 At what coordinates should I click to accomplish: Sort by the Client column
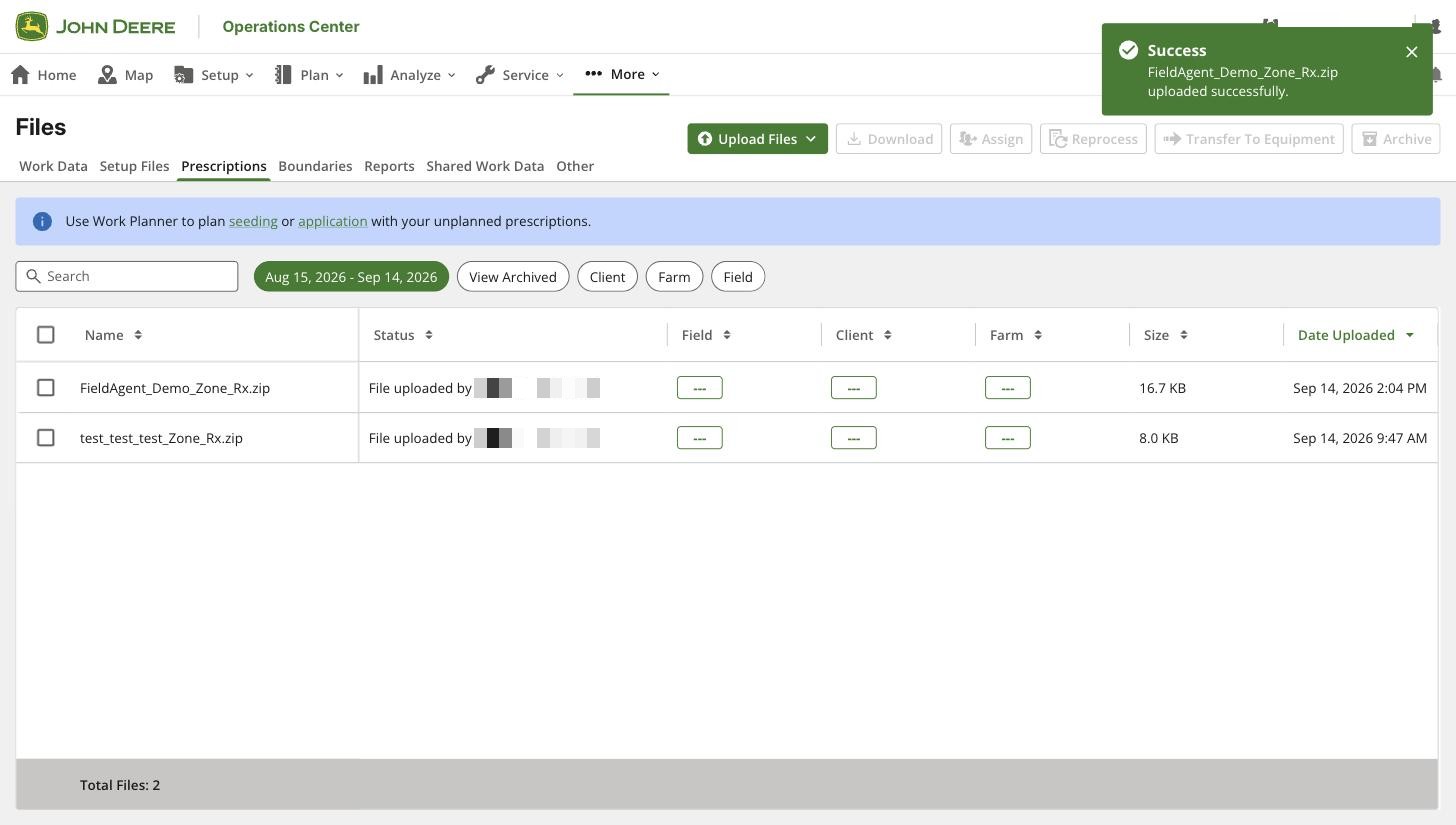[x=864, y=335]
